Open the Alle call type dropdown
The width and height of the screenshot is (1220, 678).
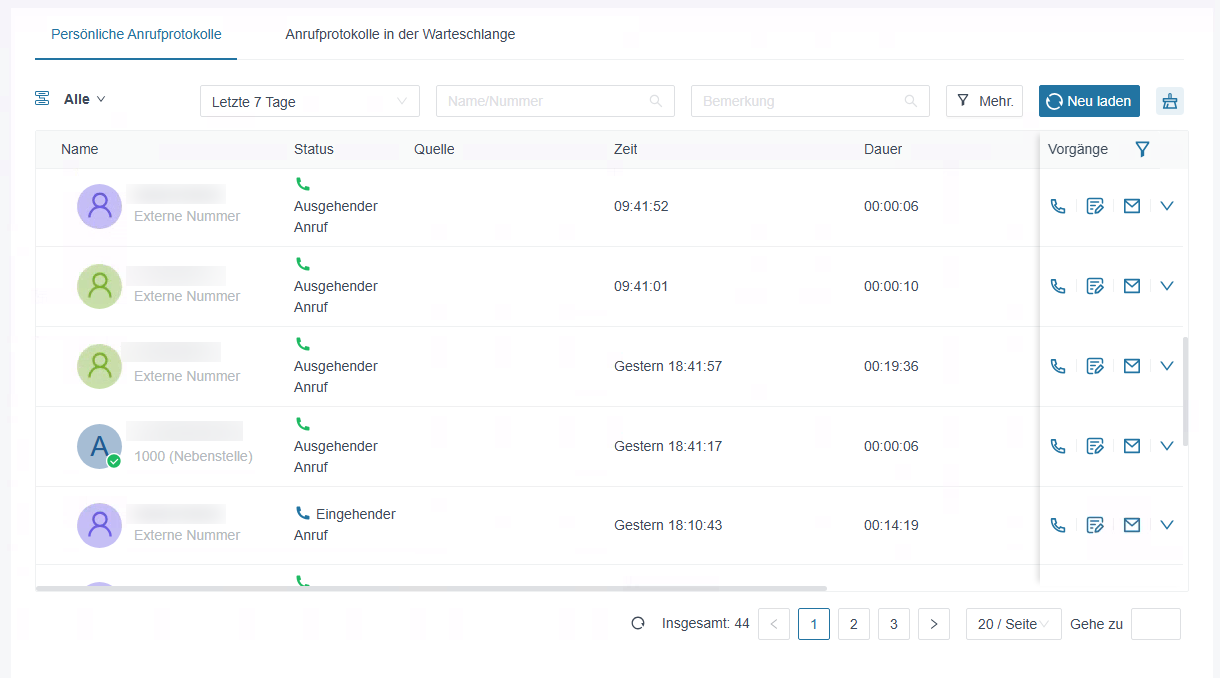click(85, 99)
